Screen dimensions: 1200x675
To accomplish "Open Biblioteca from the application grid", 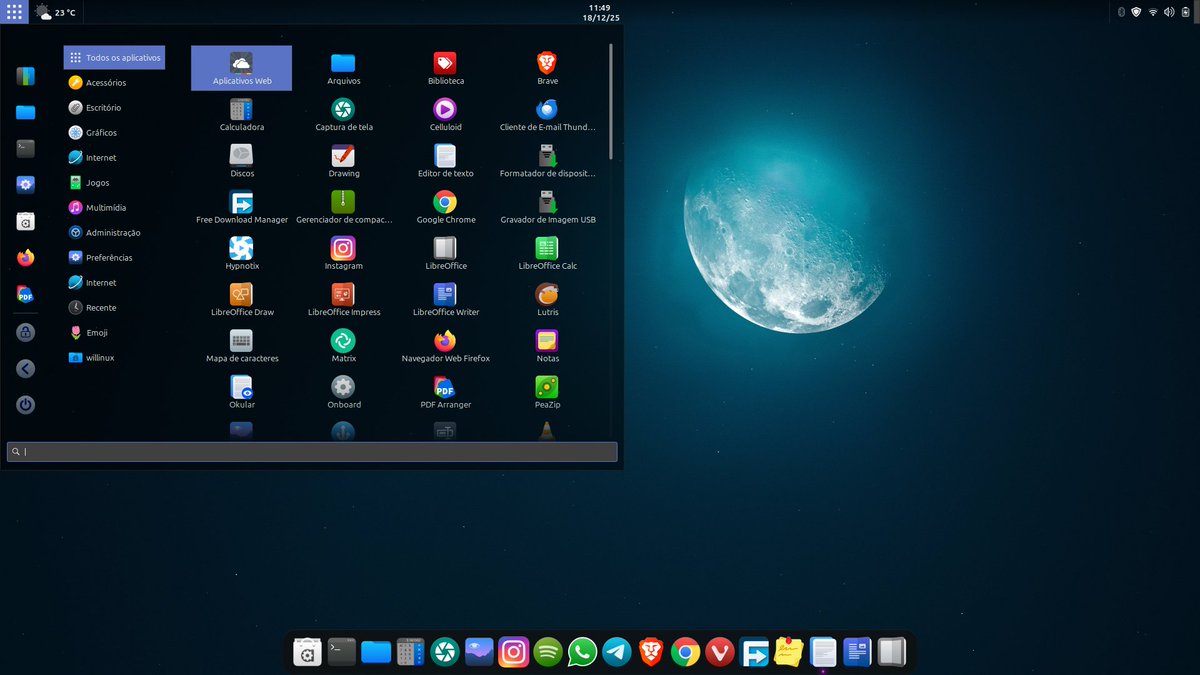I will click(445, 68).
